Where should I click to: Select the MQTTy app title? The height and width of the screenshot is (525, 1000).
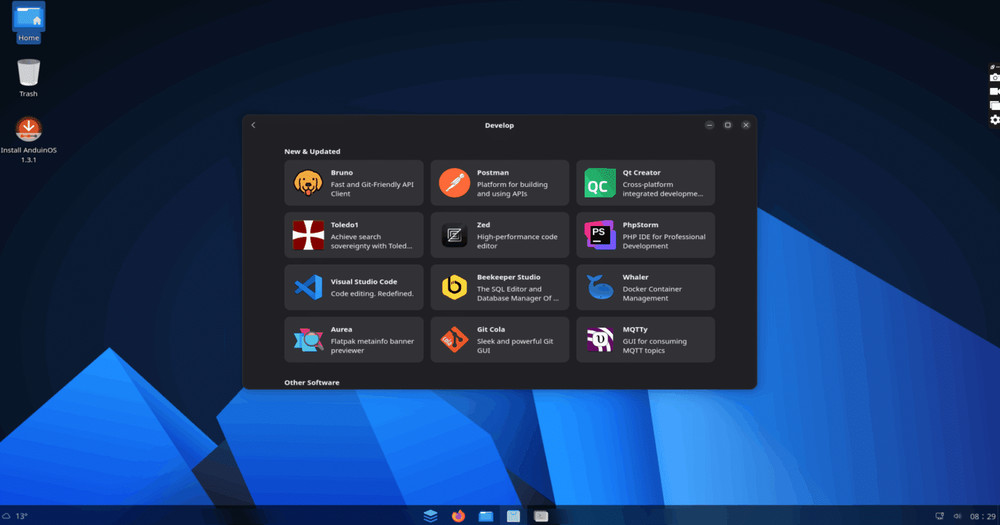pyautogui.click(x=635, y=330)
